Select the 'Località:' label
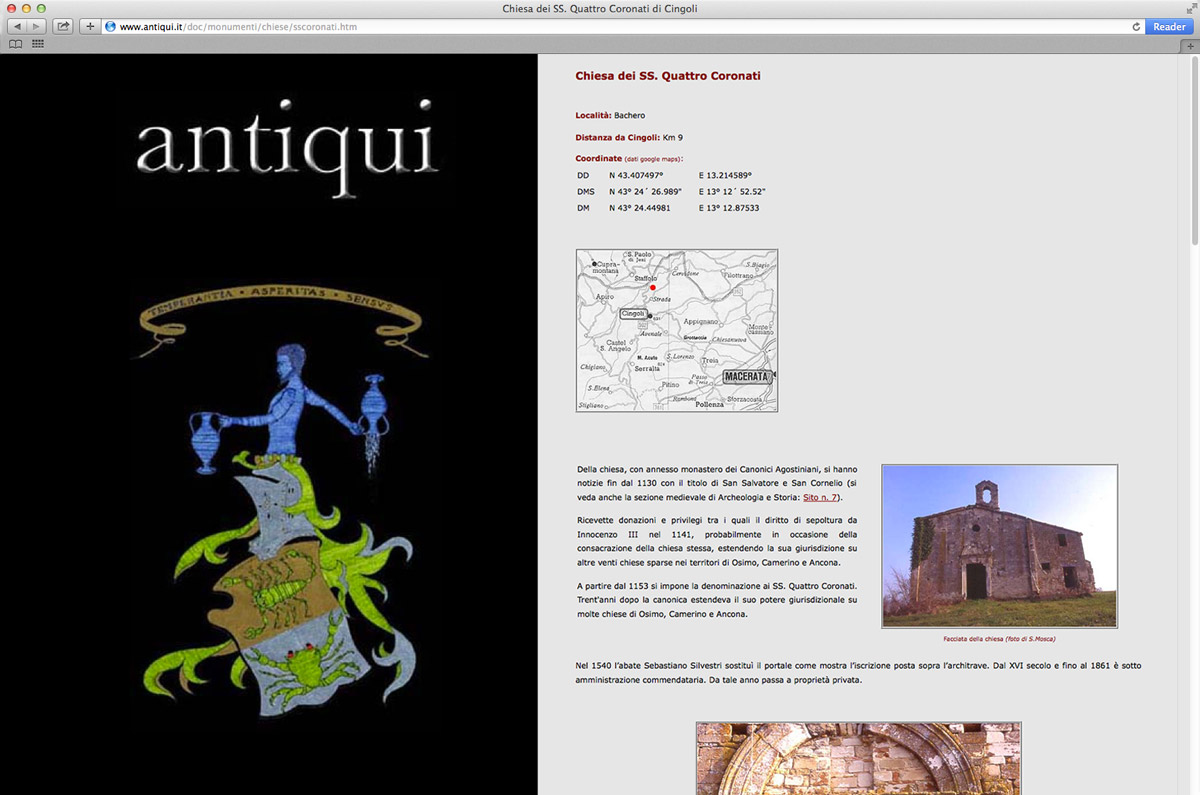Screen dimensions: 1200x795 tap(593, 116)
